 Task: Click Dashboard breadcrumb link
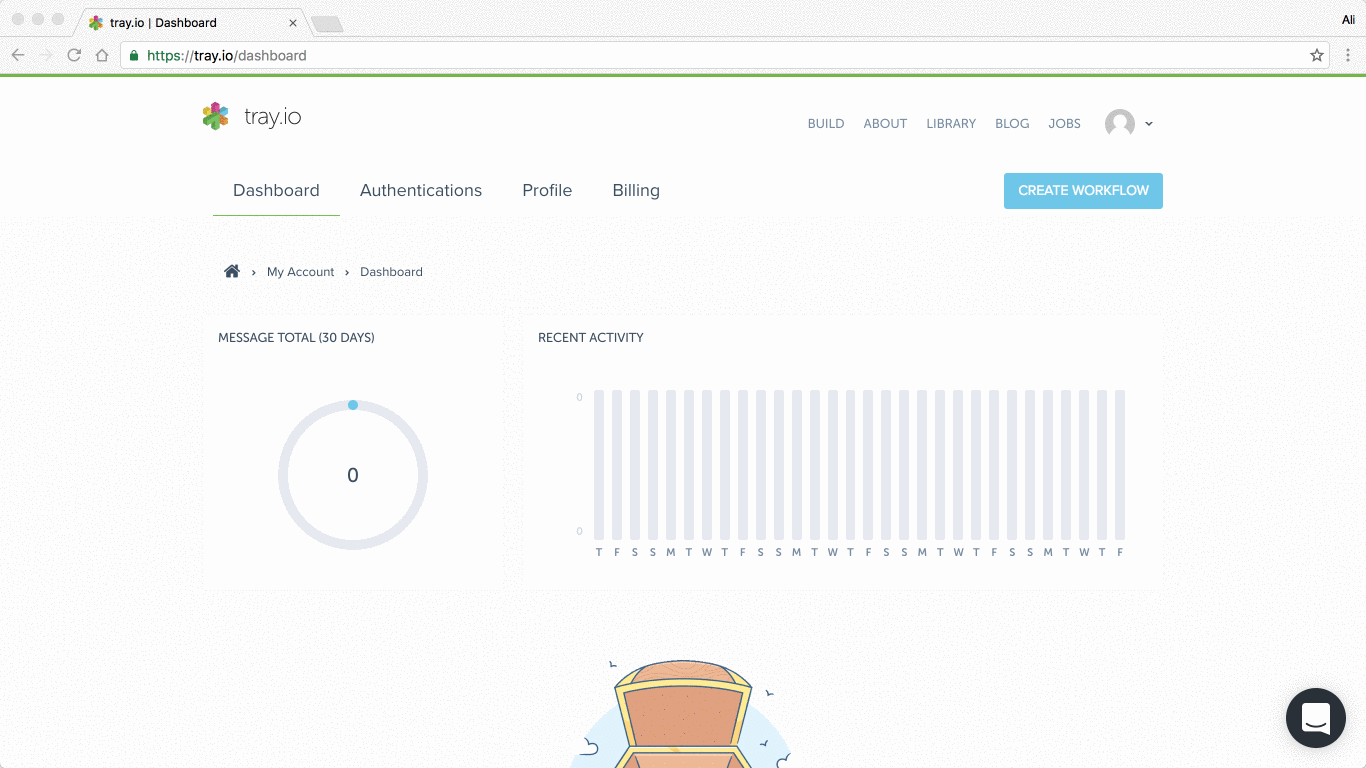point(391,272)
